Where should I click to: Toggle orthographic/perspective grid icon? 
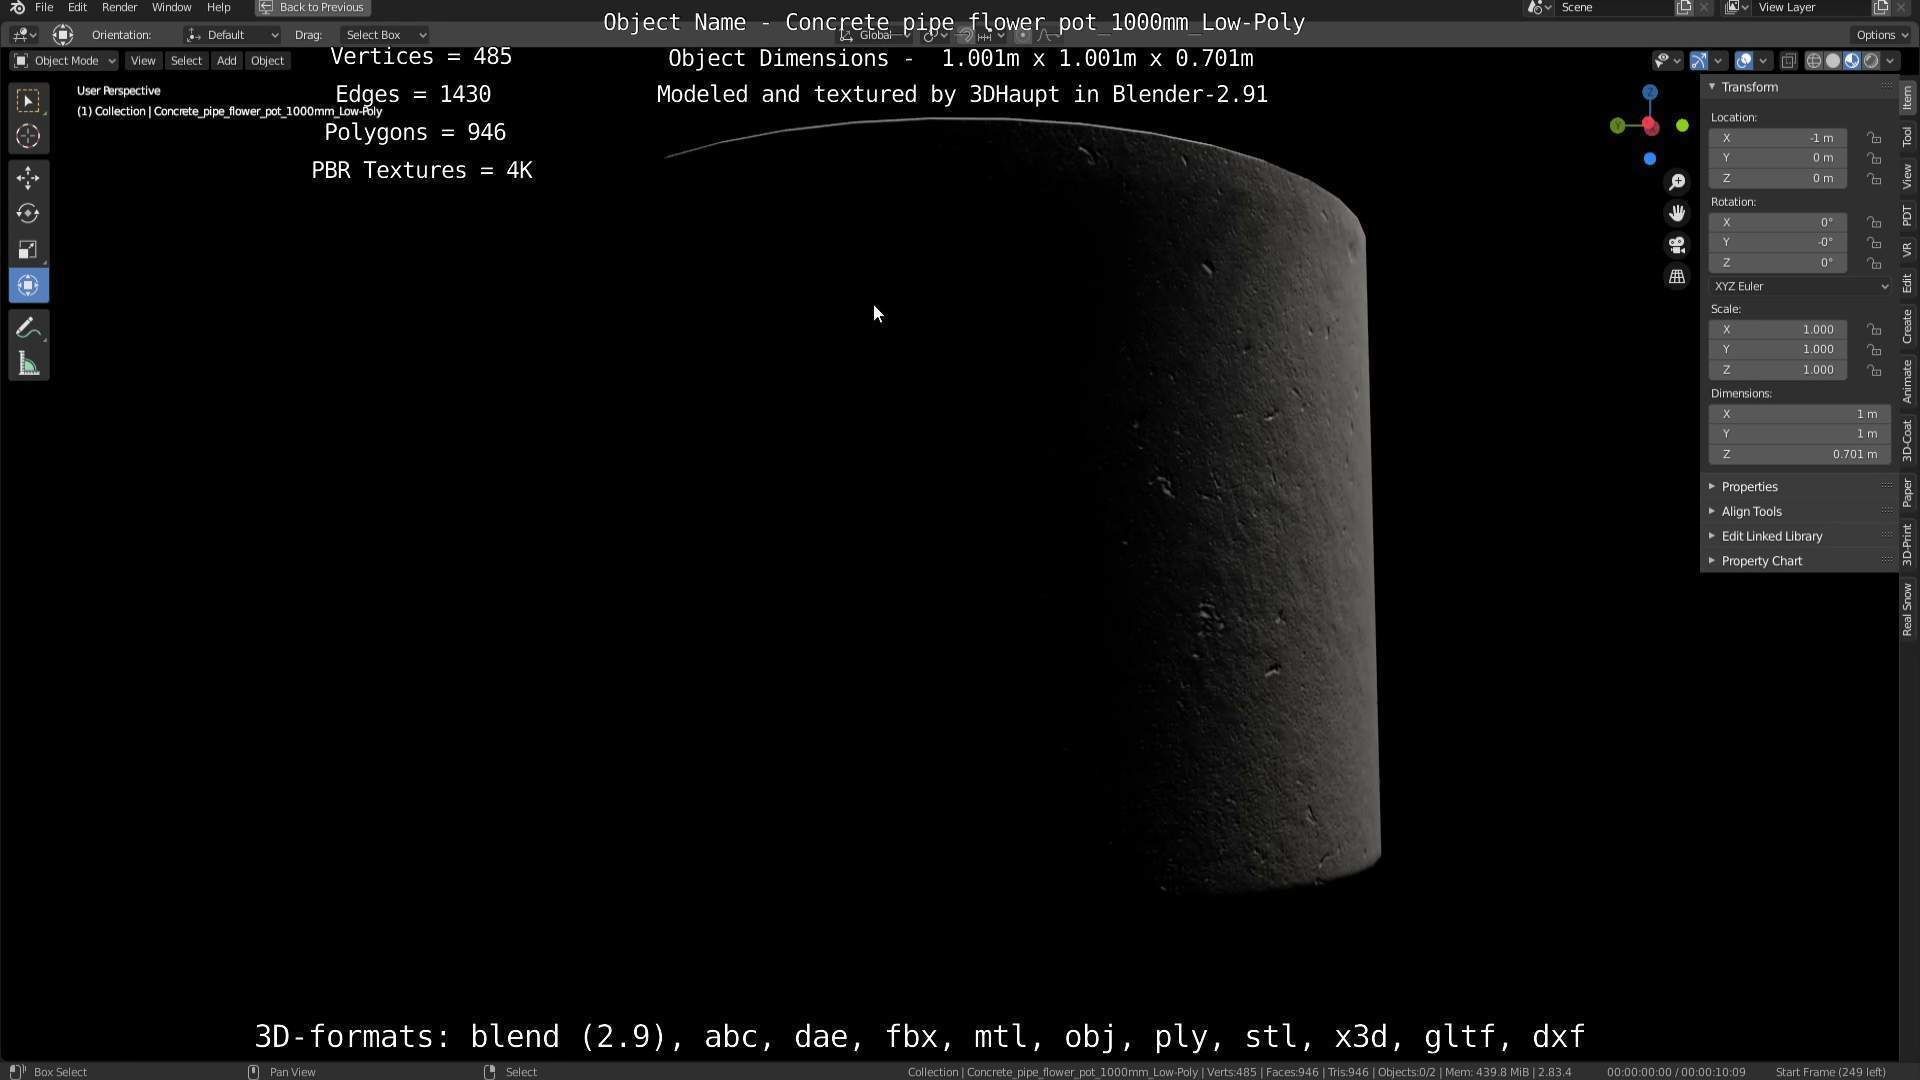[x=1677, y=277]
